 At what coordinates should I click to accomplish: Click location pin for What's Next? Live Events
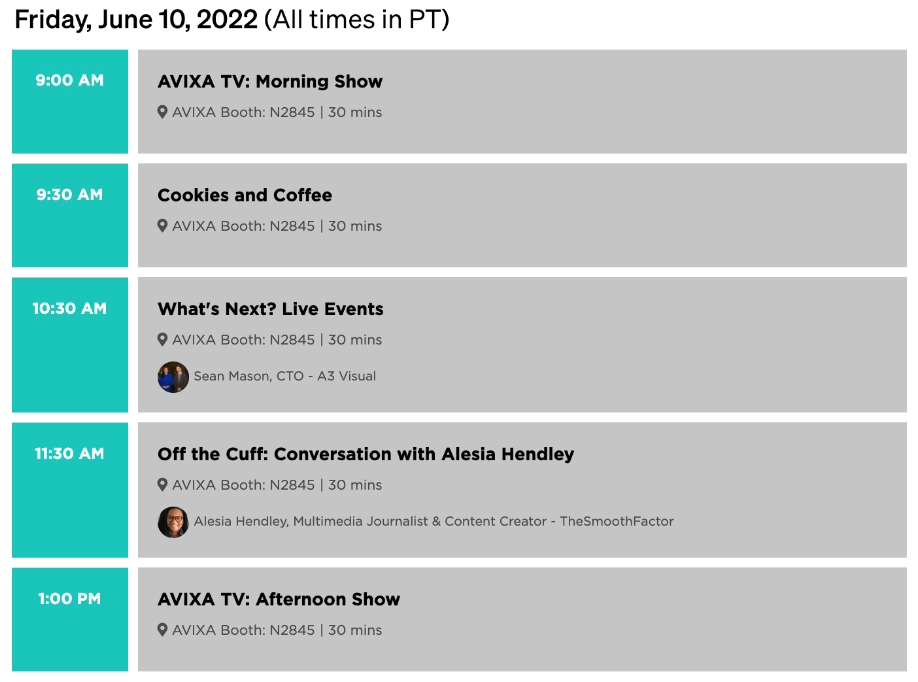pos(162,340)
